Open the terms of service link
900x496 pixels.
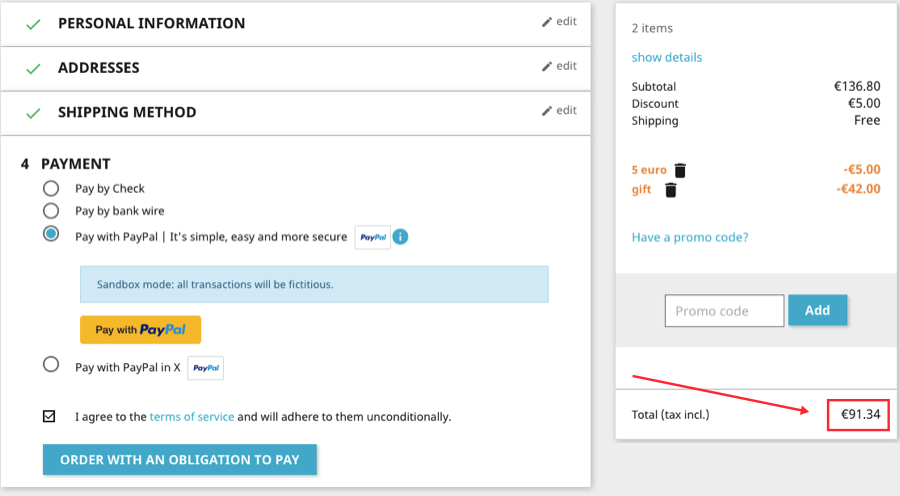tap(192, 416)
